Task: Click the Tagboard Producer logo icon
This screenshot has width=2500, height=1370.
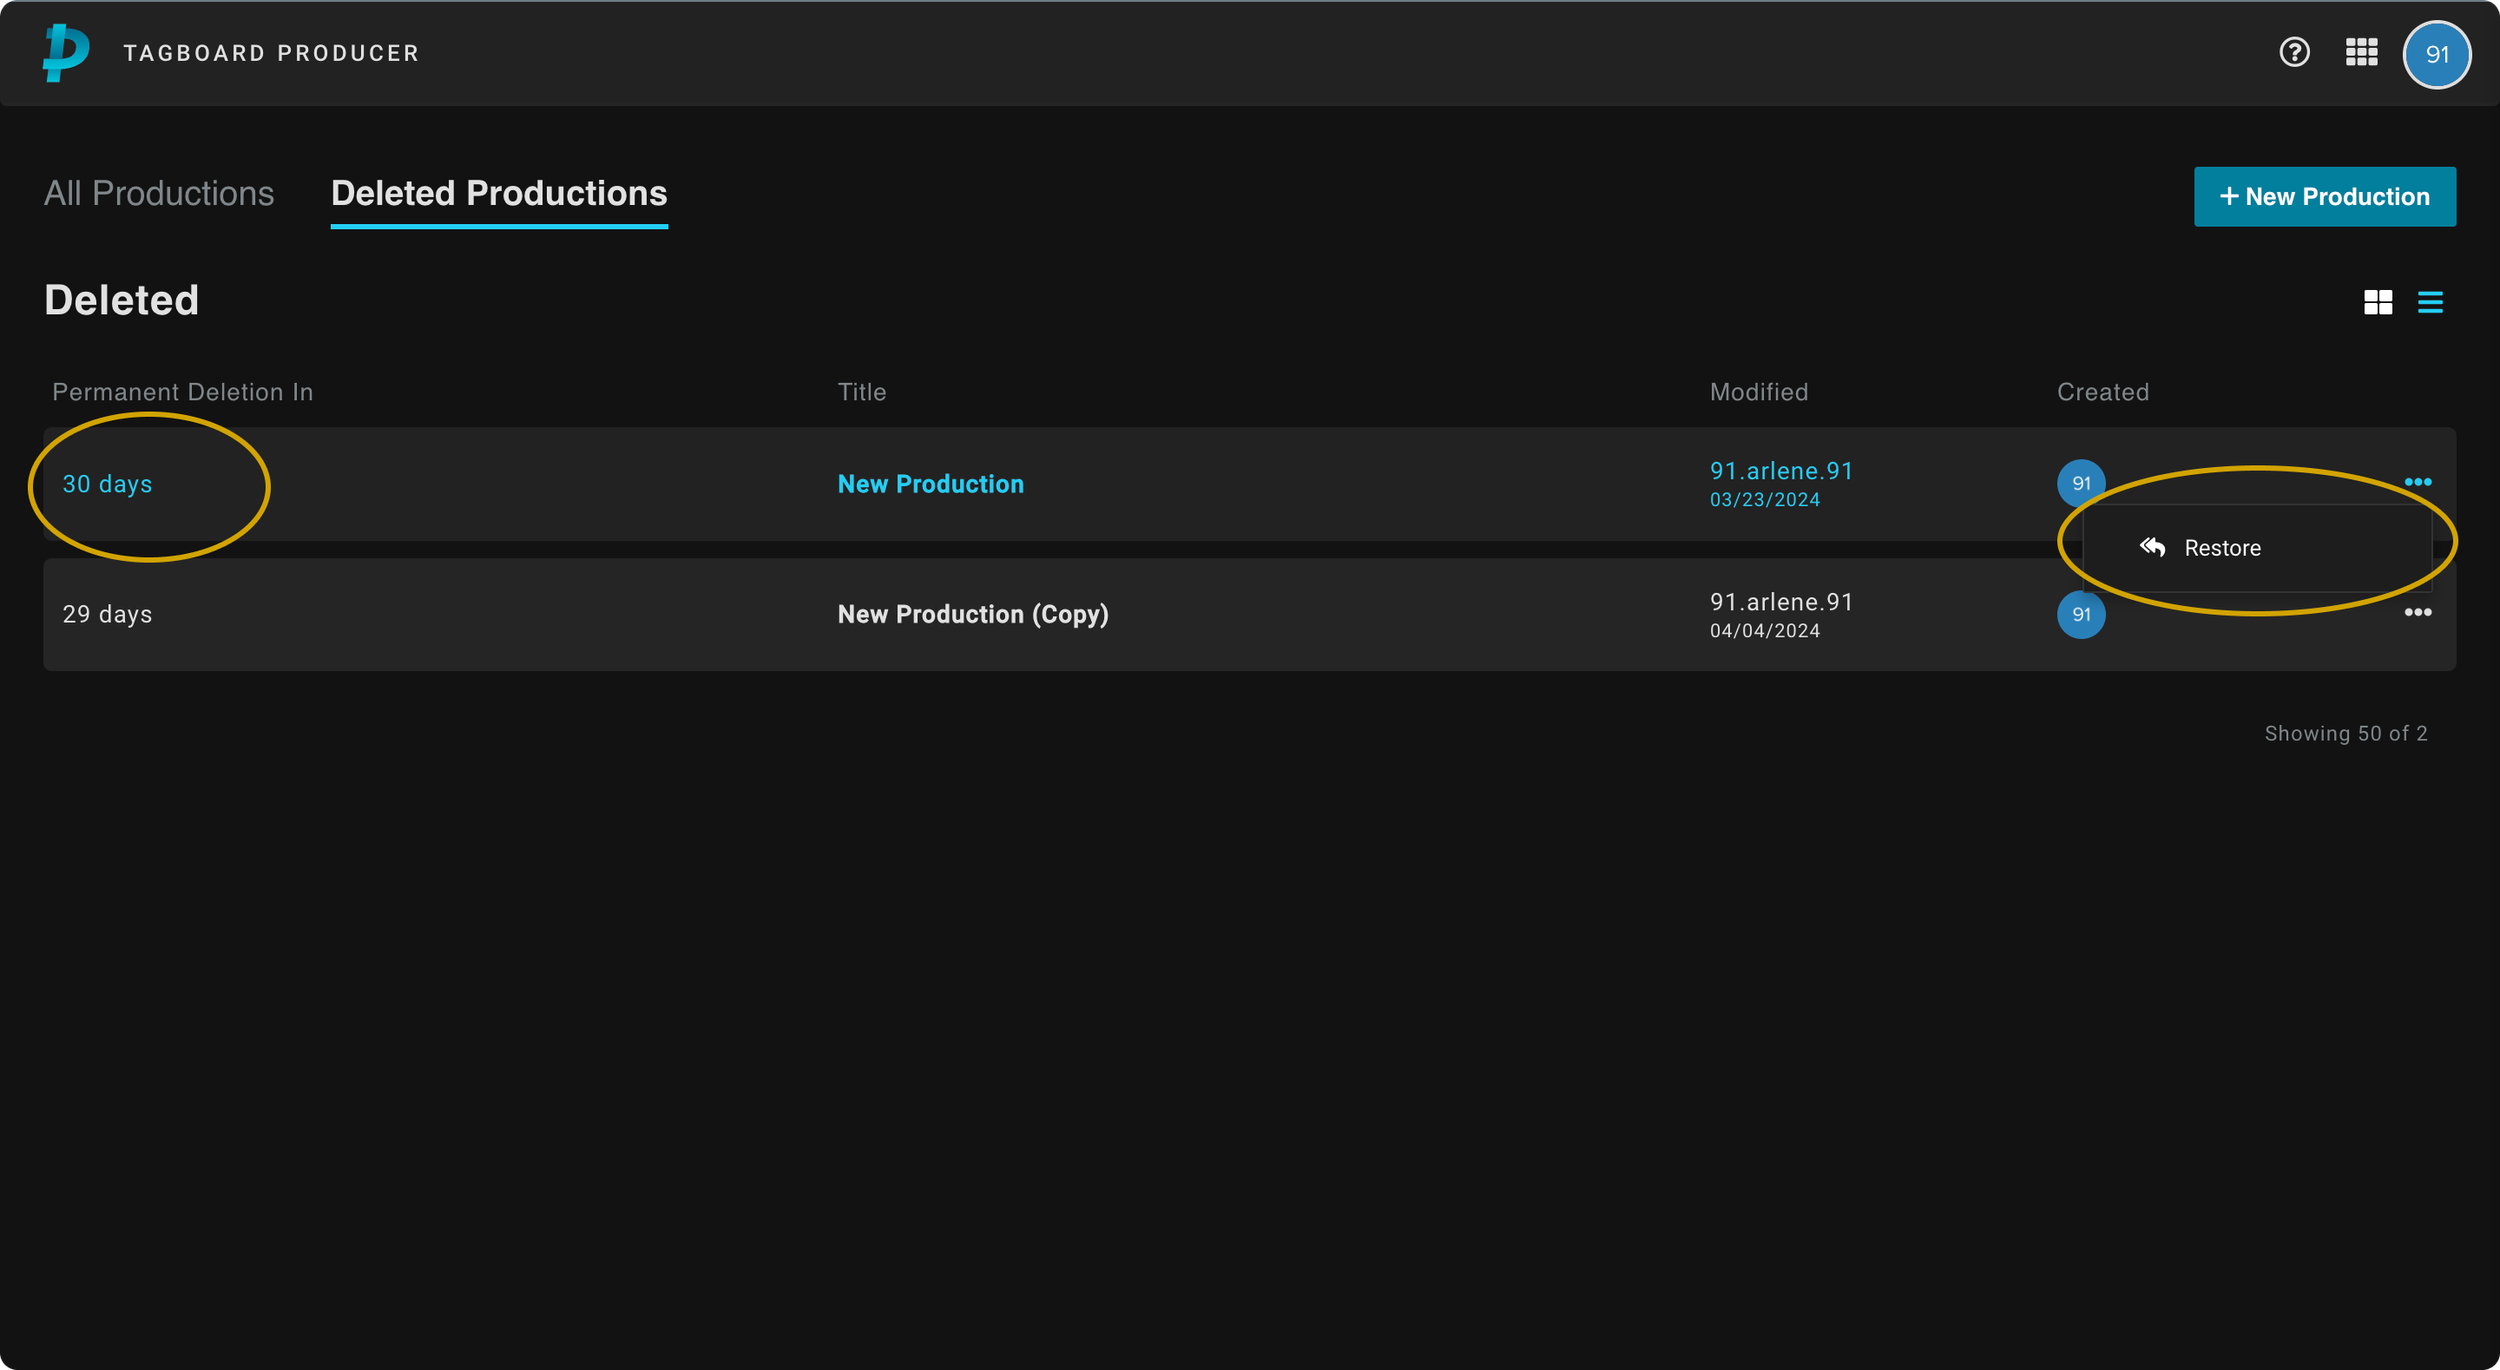Action: [x=66, y=52]
